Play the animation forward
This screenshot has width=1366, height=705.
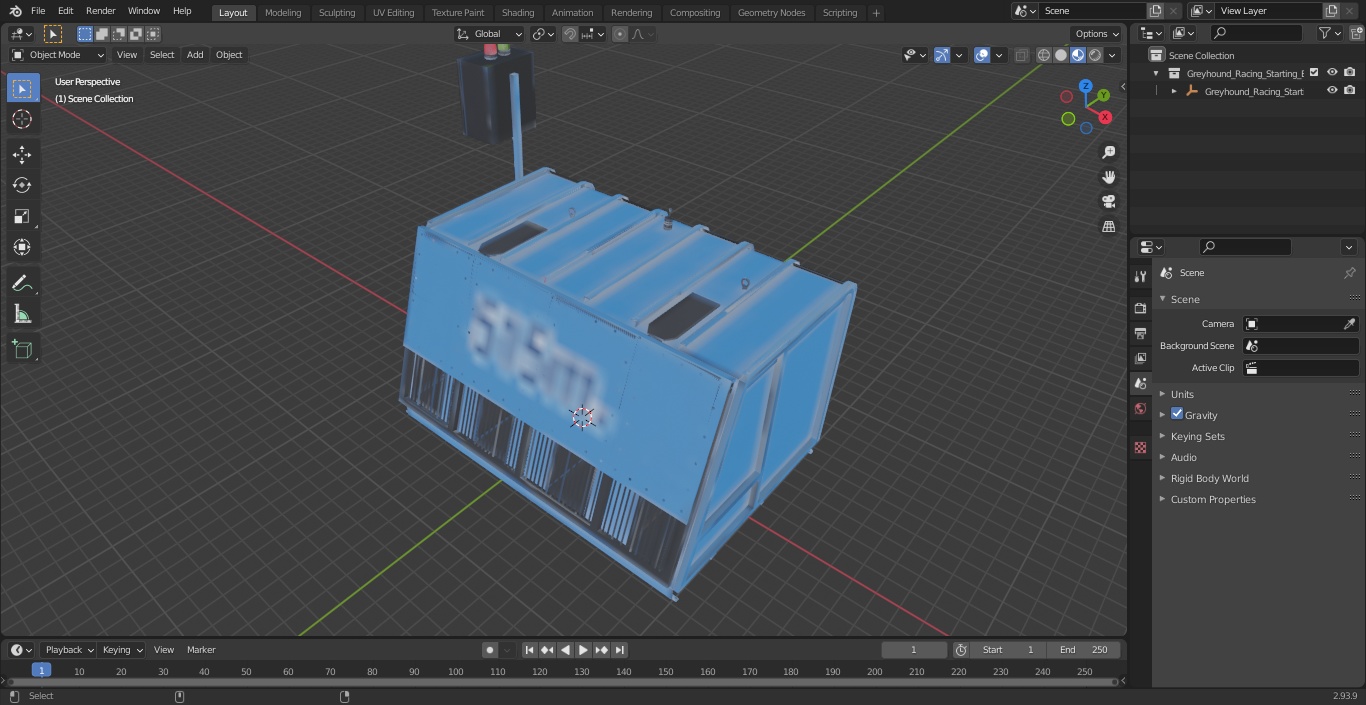pos(583,650)
